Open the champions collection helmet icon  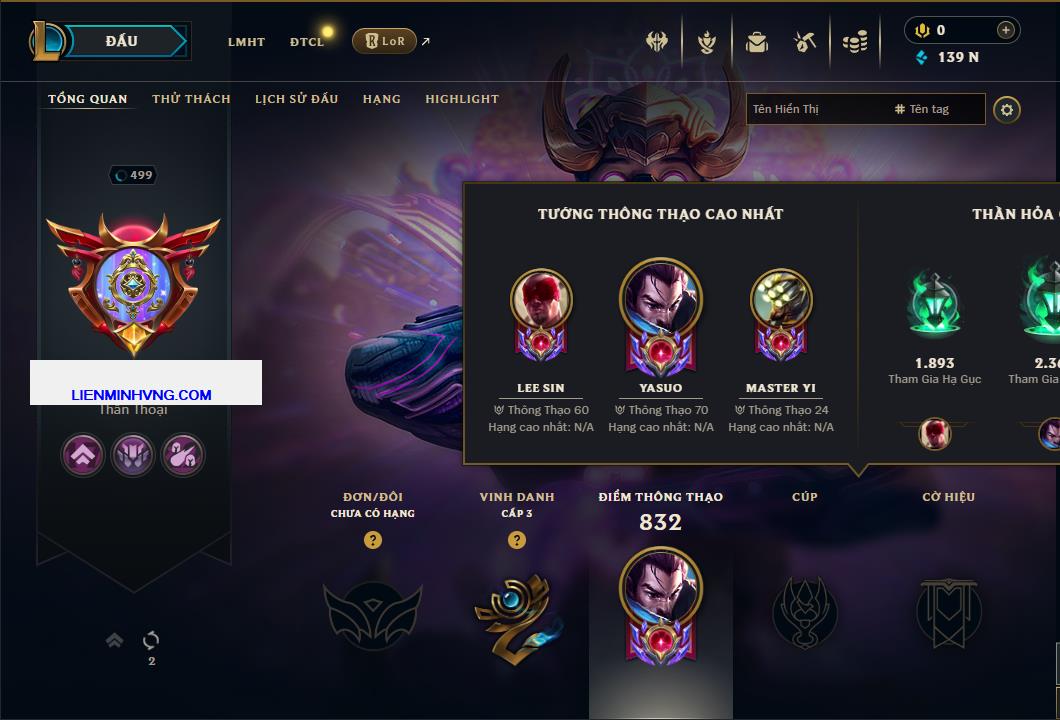656,42
